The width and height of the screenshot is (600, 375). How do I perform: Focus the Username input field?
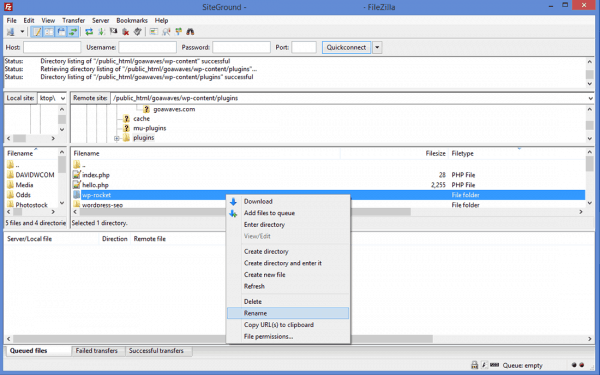click(147, 47)
